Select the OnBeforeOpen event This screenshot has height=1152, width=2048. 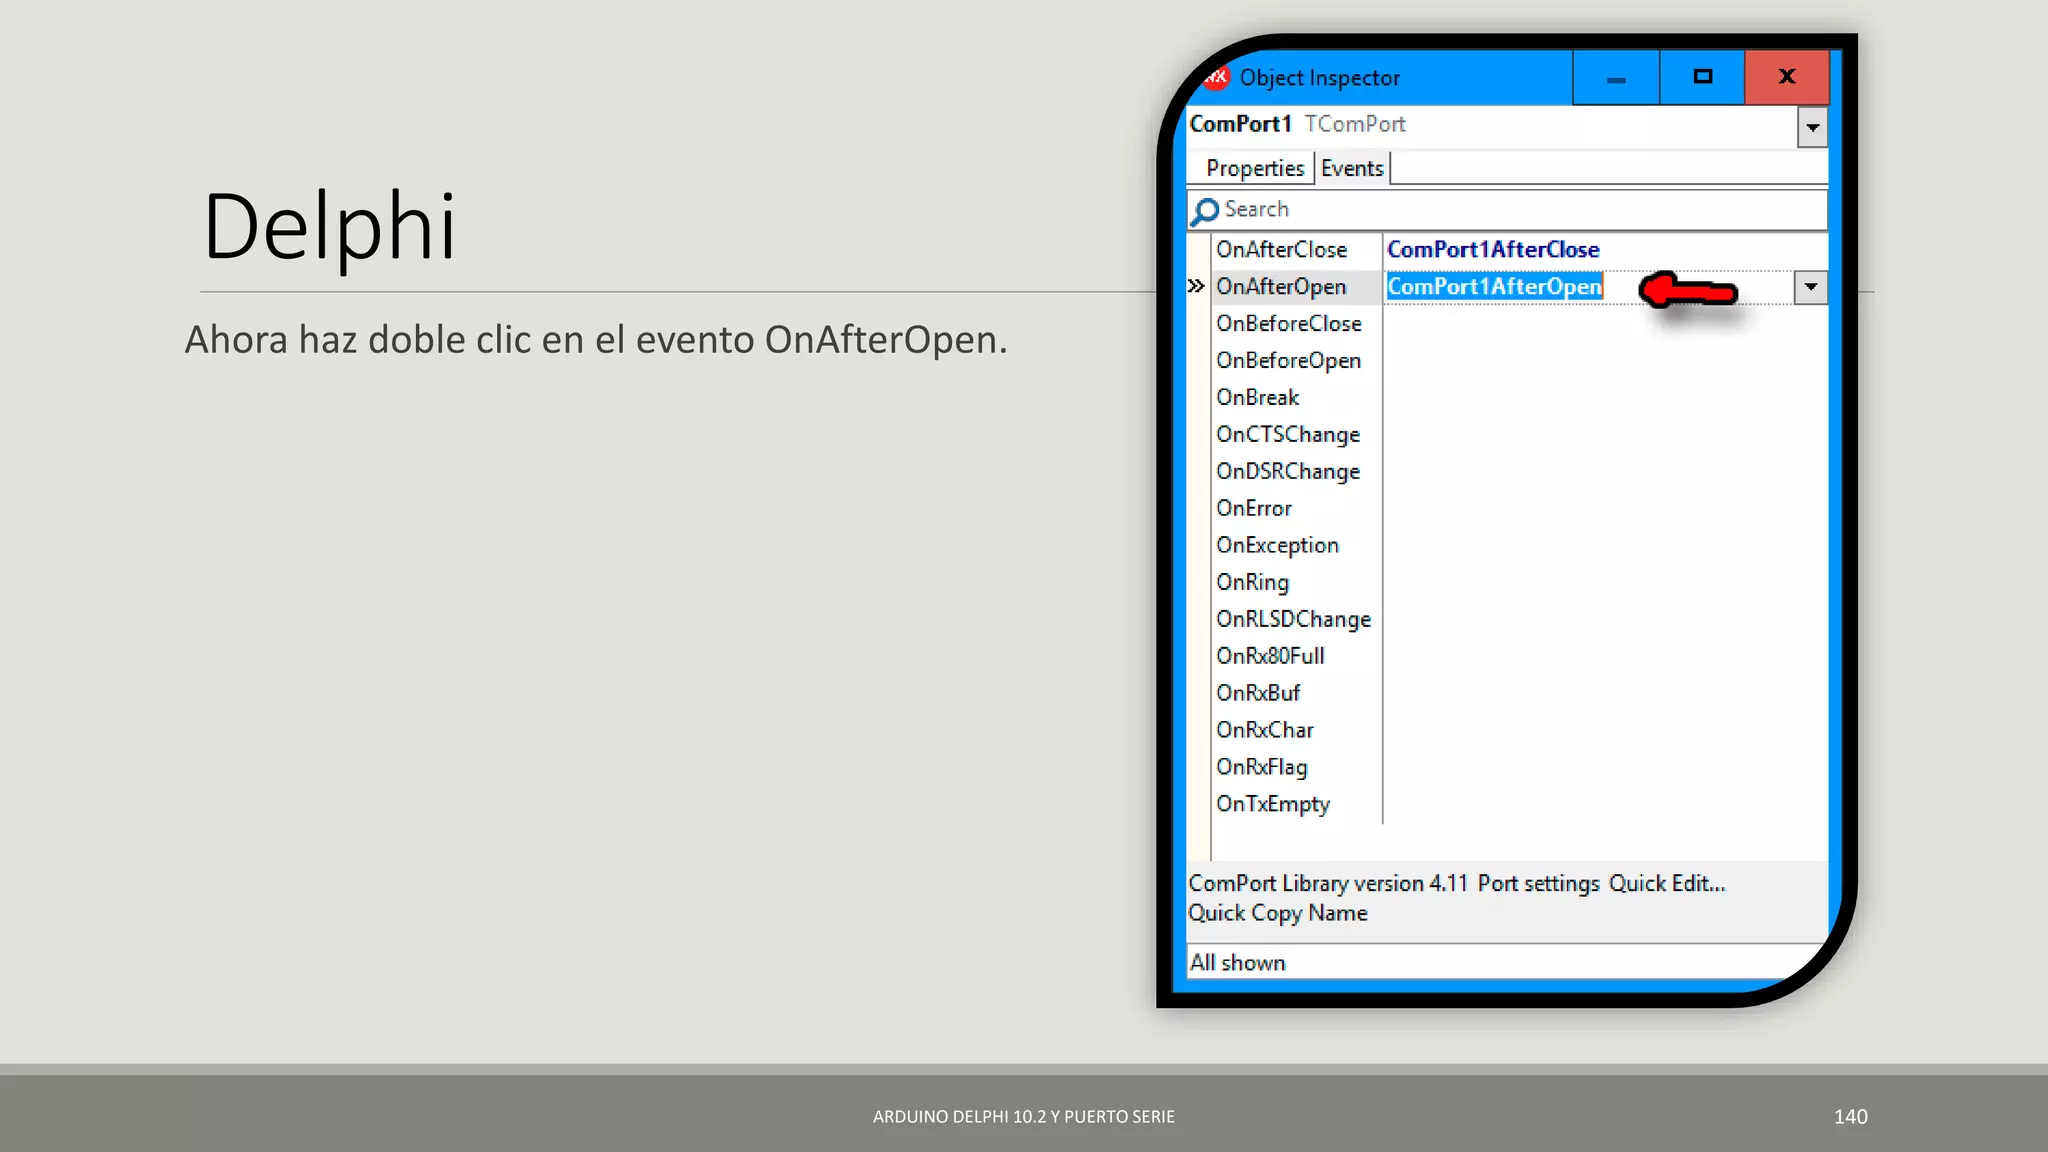(1288, 361)
